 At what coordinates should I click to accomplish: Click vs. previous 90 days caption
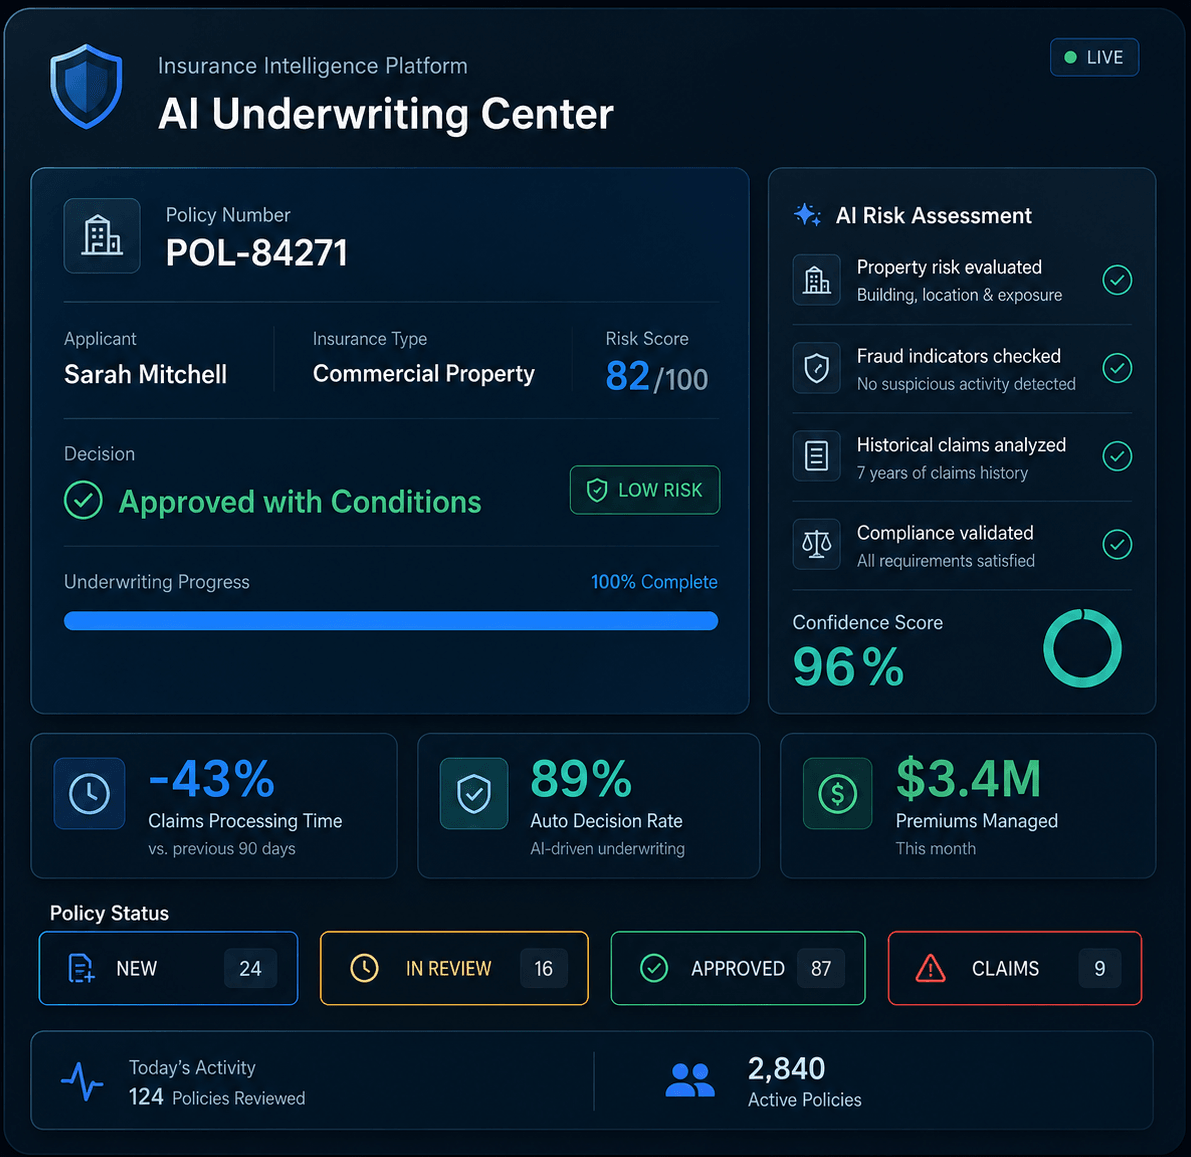pos(222,849)
